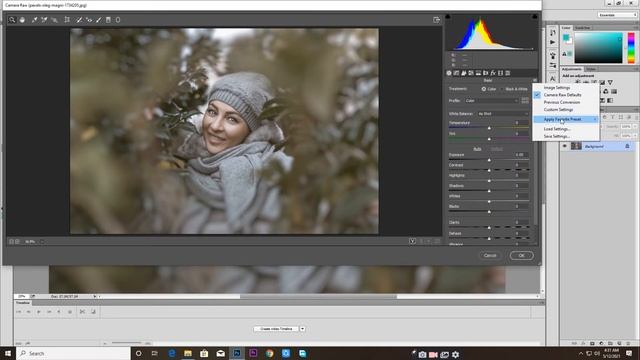Open the Split Toning panel icon
This screenshot has width=640, height=360.
coord(478,73)
